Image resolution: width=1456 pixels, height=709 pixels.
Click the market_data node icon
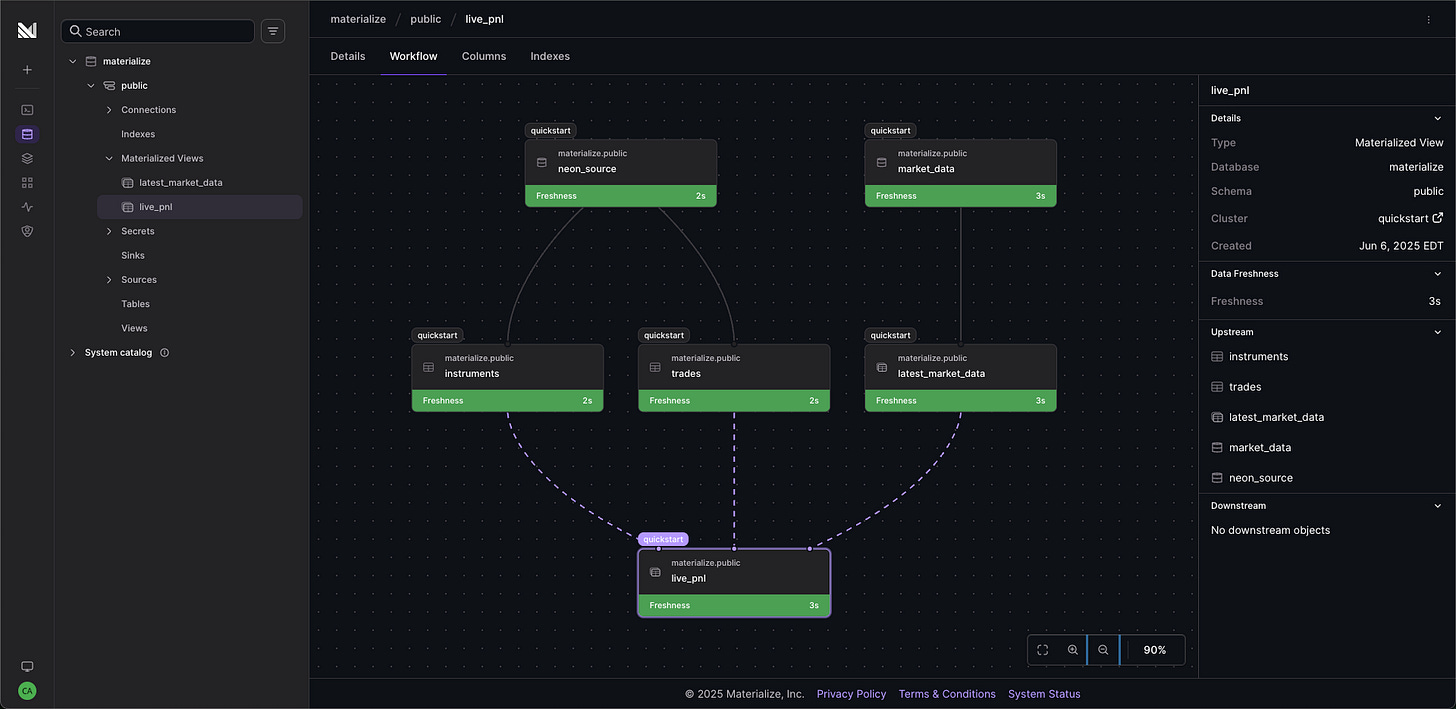point(882,162)
